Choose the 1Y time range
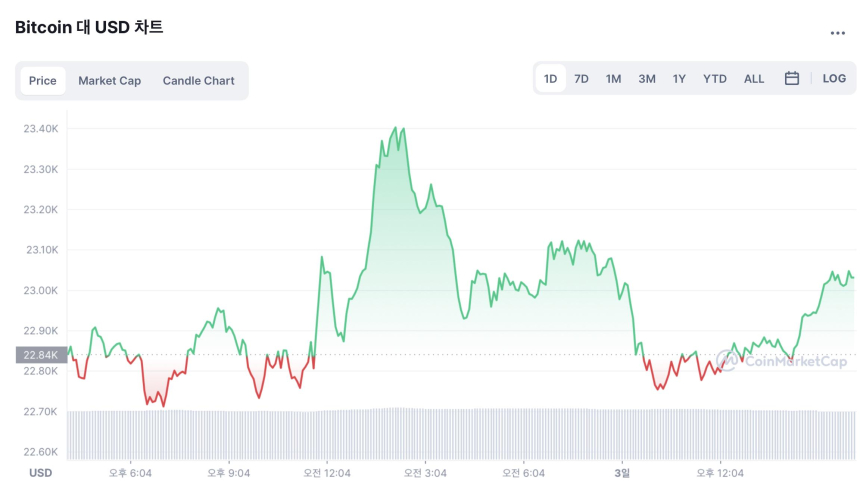 (679, 79)
